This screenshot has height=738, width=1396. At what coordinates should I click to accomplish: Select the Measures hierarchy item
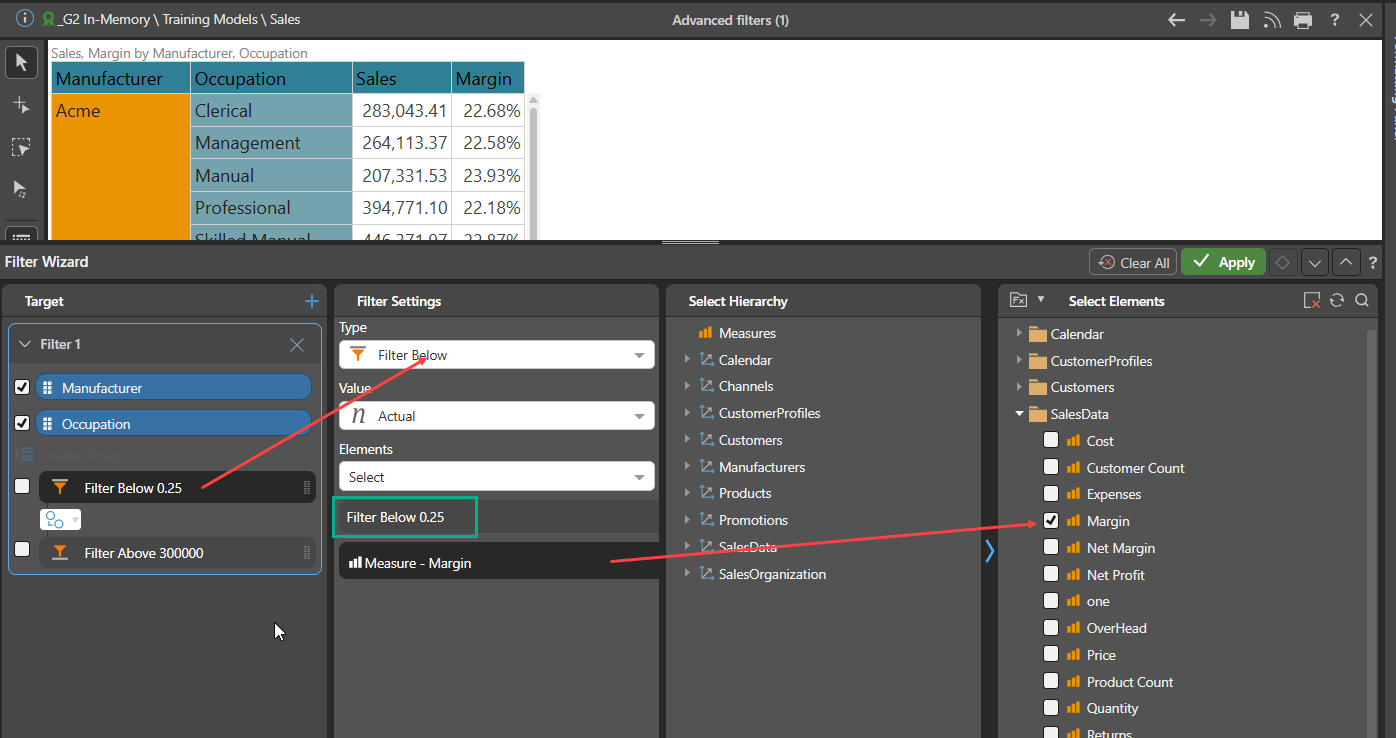[x=746, y=333]
